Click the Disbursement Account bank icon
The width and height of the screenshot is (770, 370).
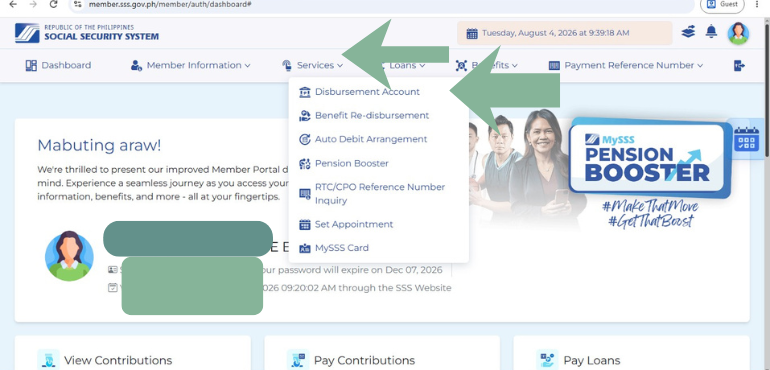[305, 92]
